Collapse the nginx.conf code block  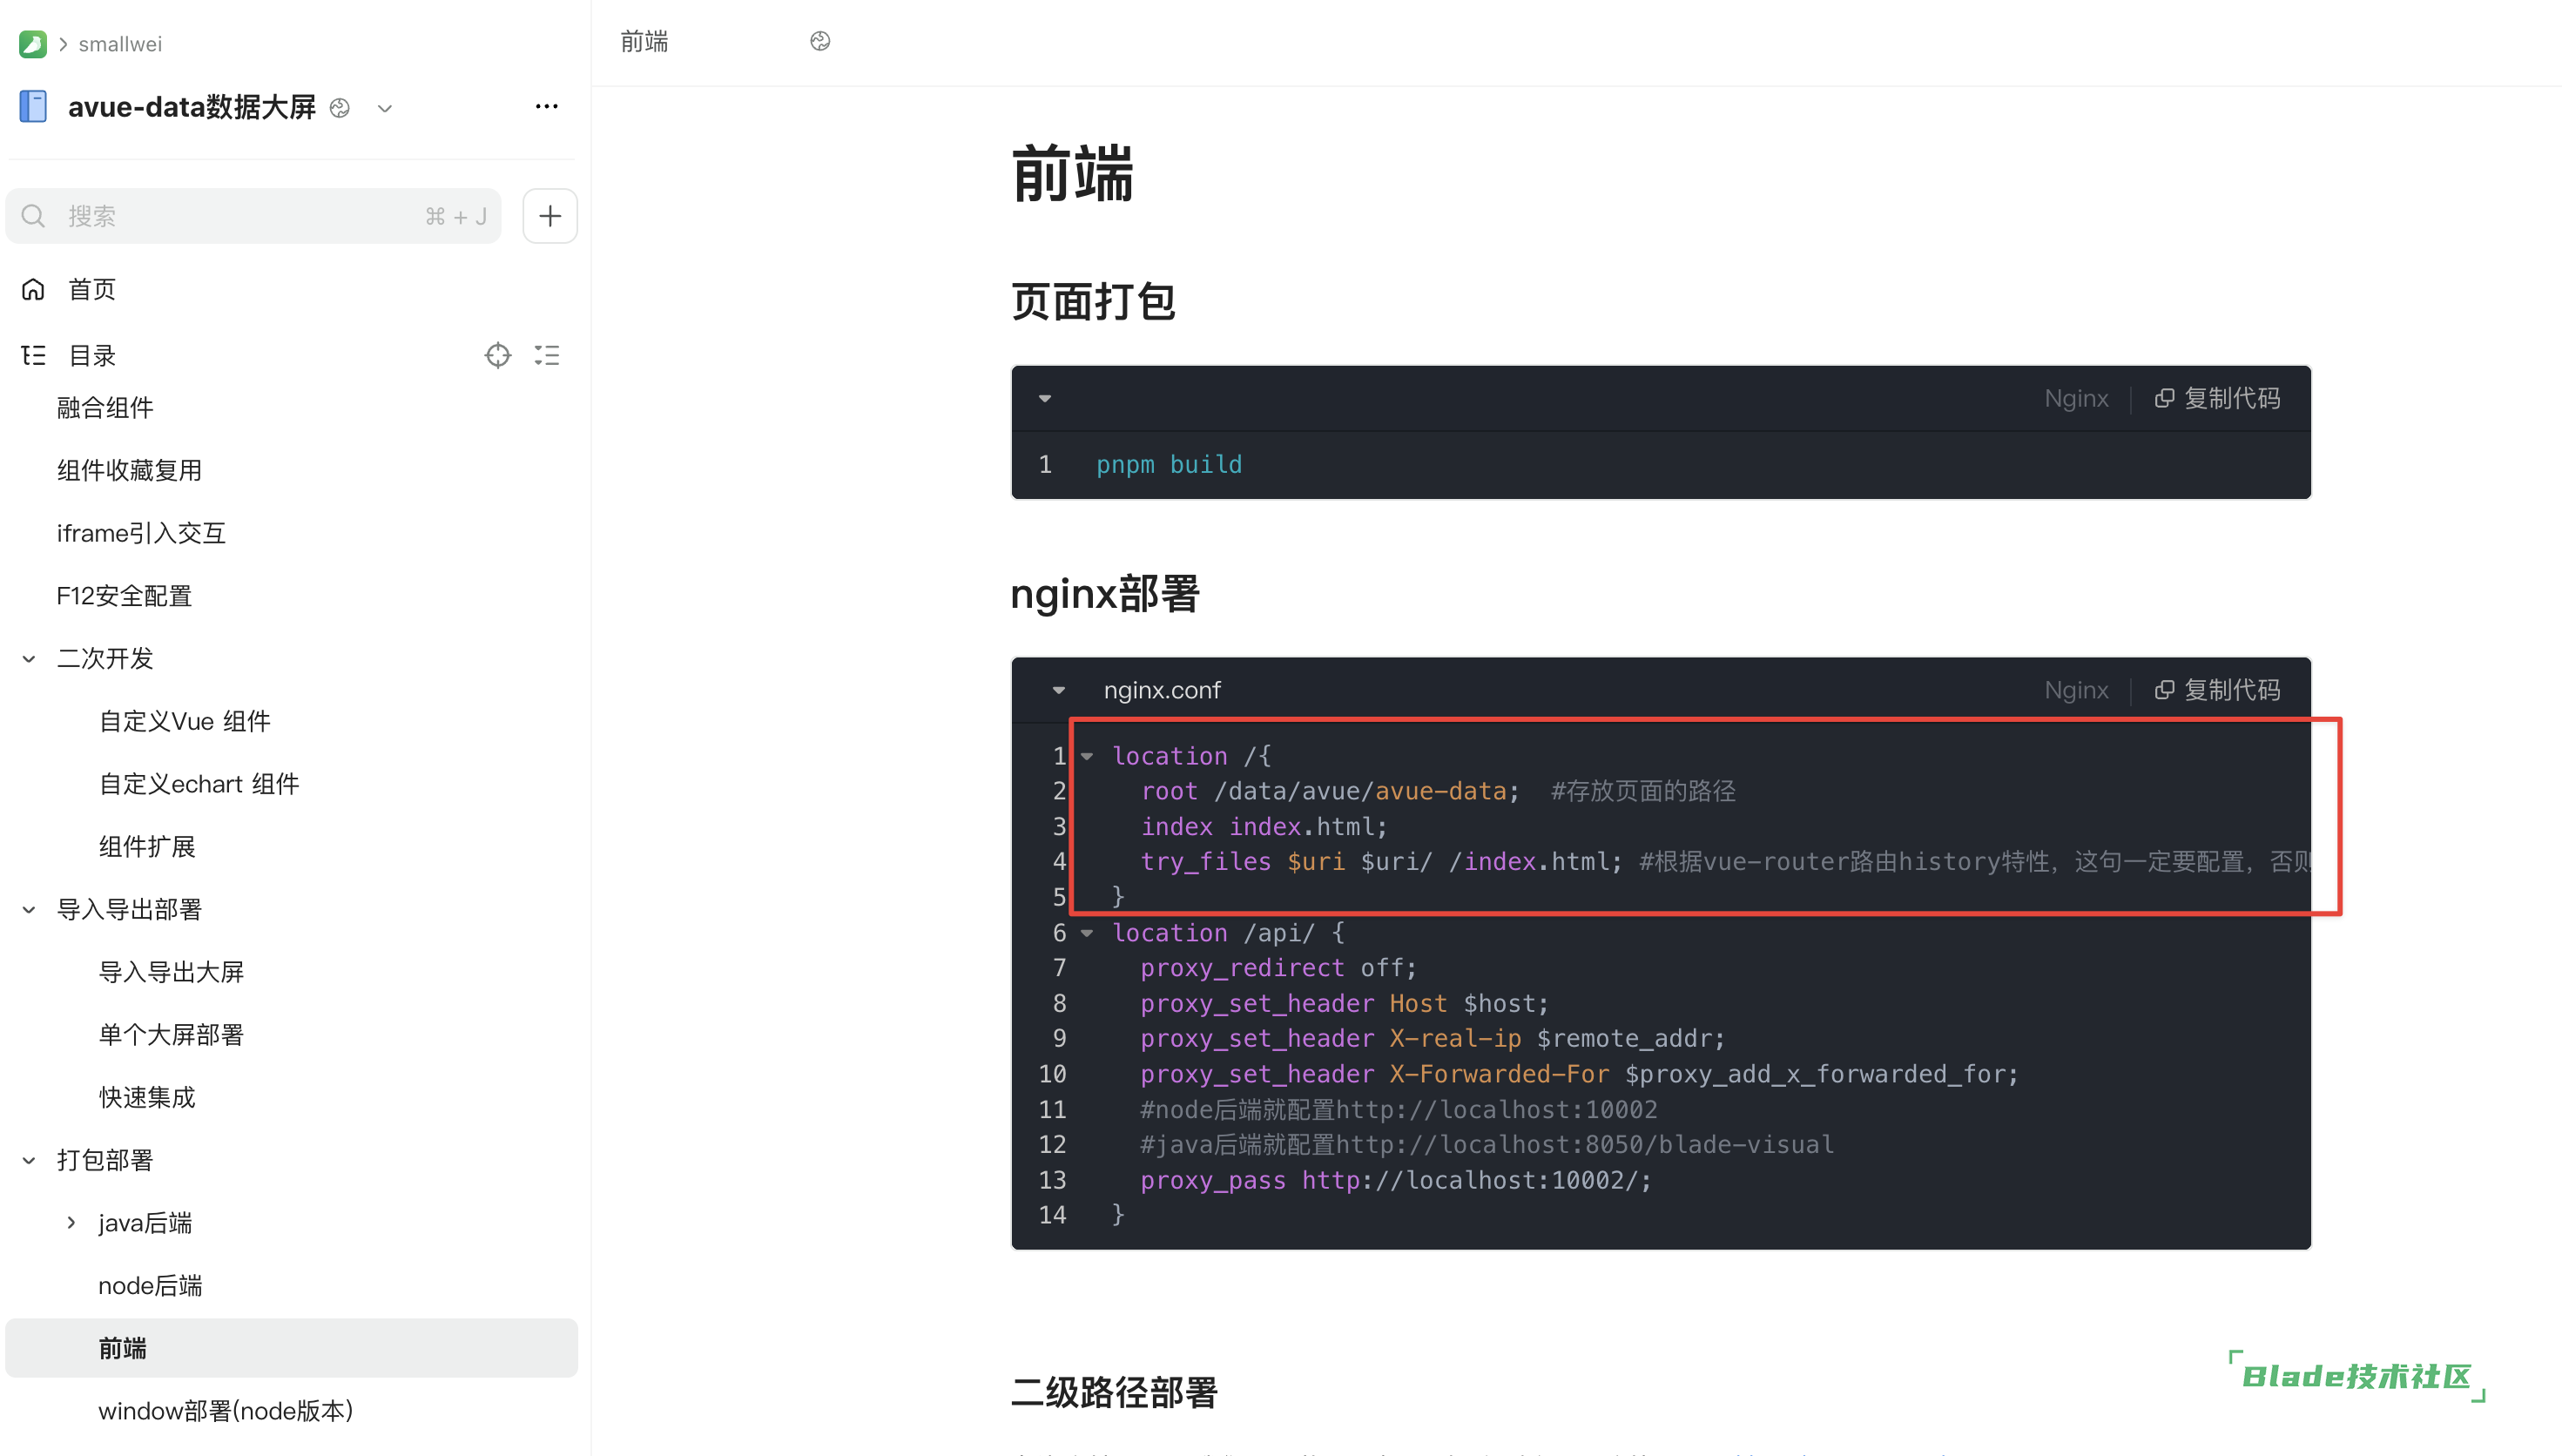click(1059, 690)
